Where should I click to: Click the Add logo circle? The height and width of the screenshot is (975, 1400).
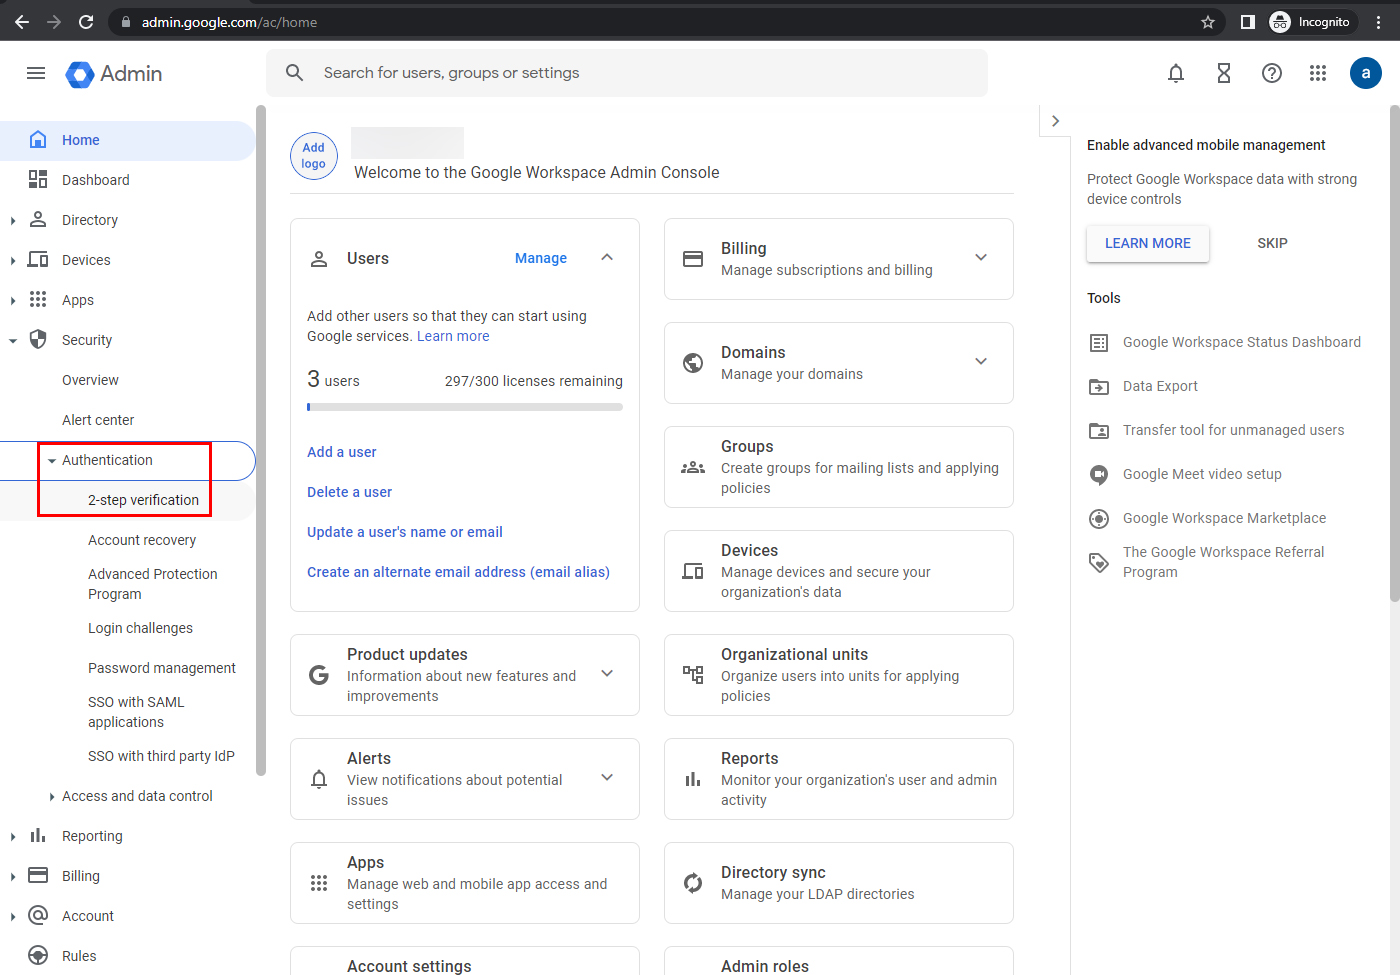[x=314, y=156]
